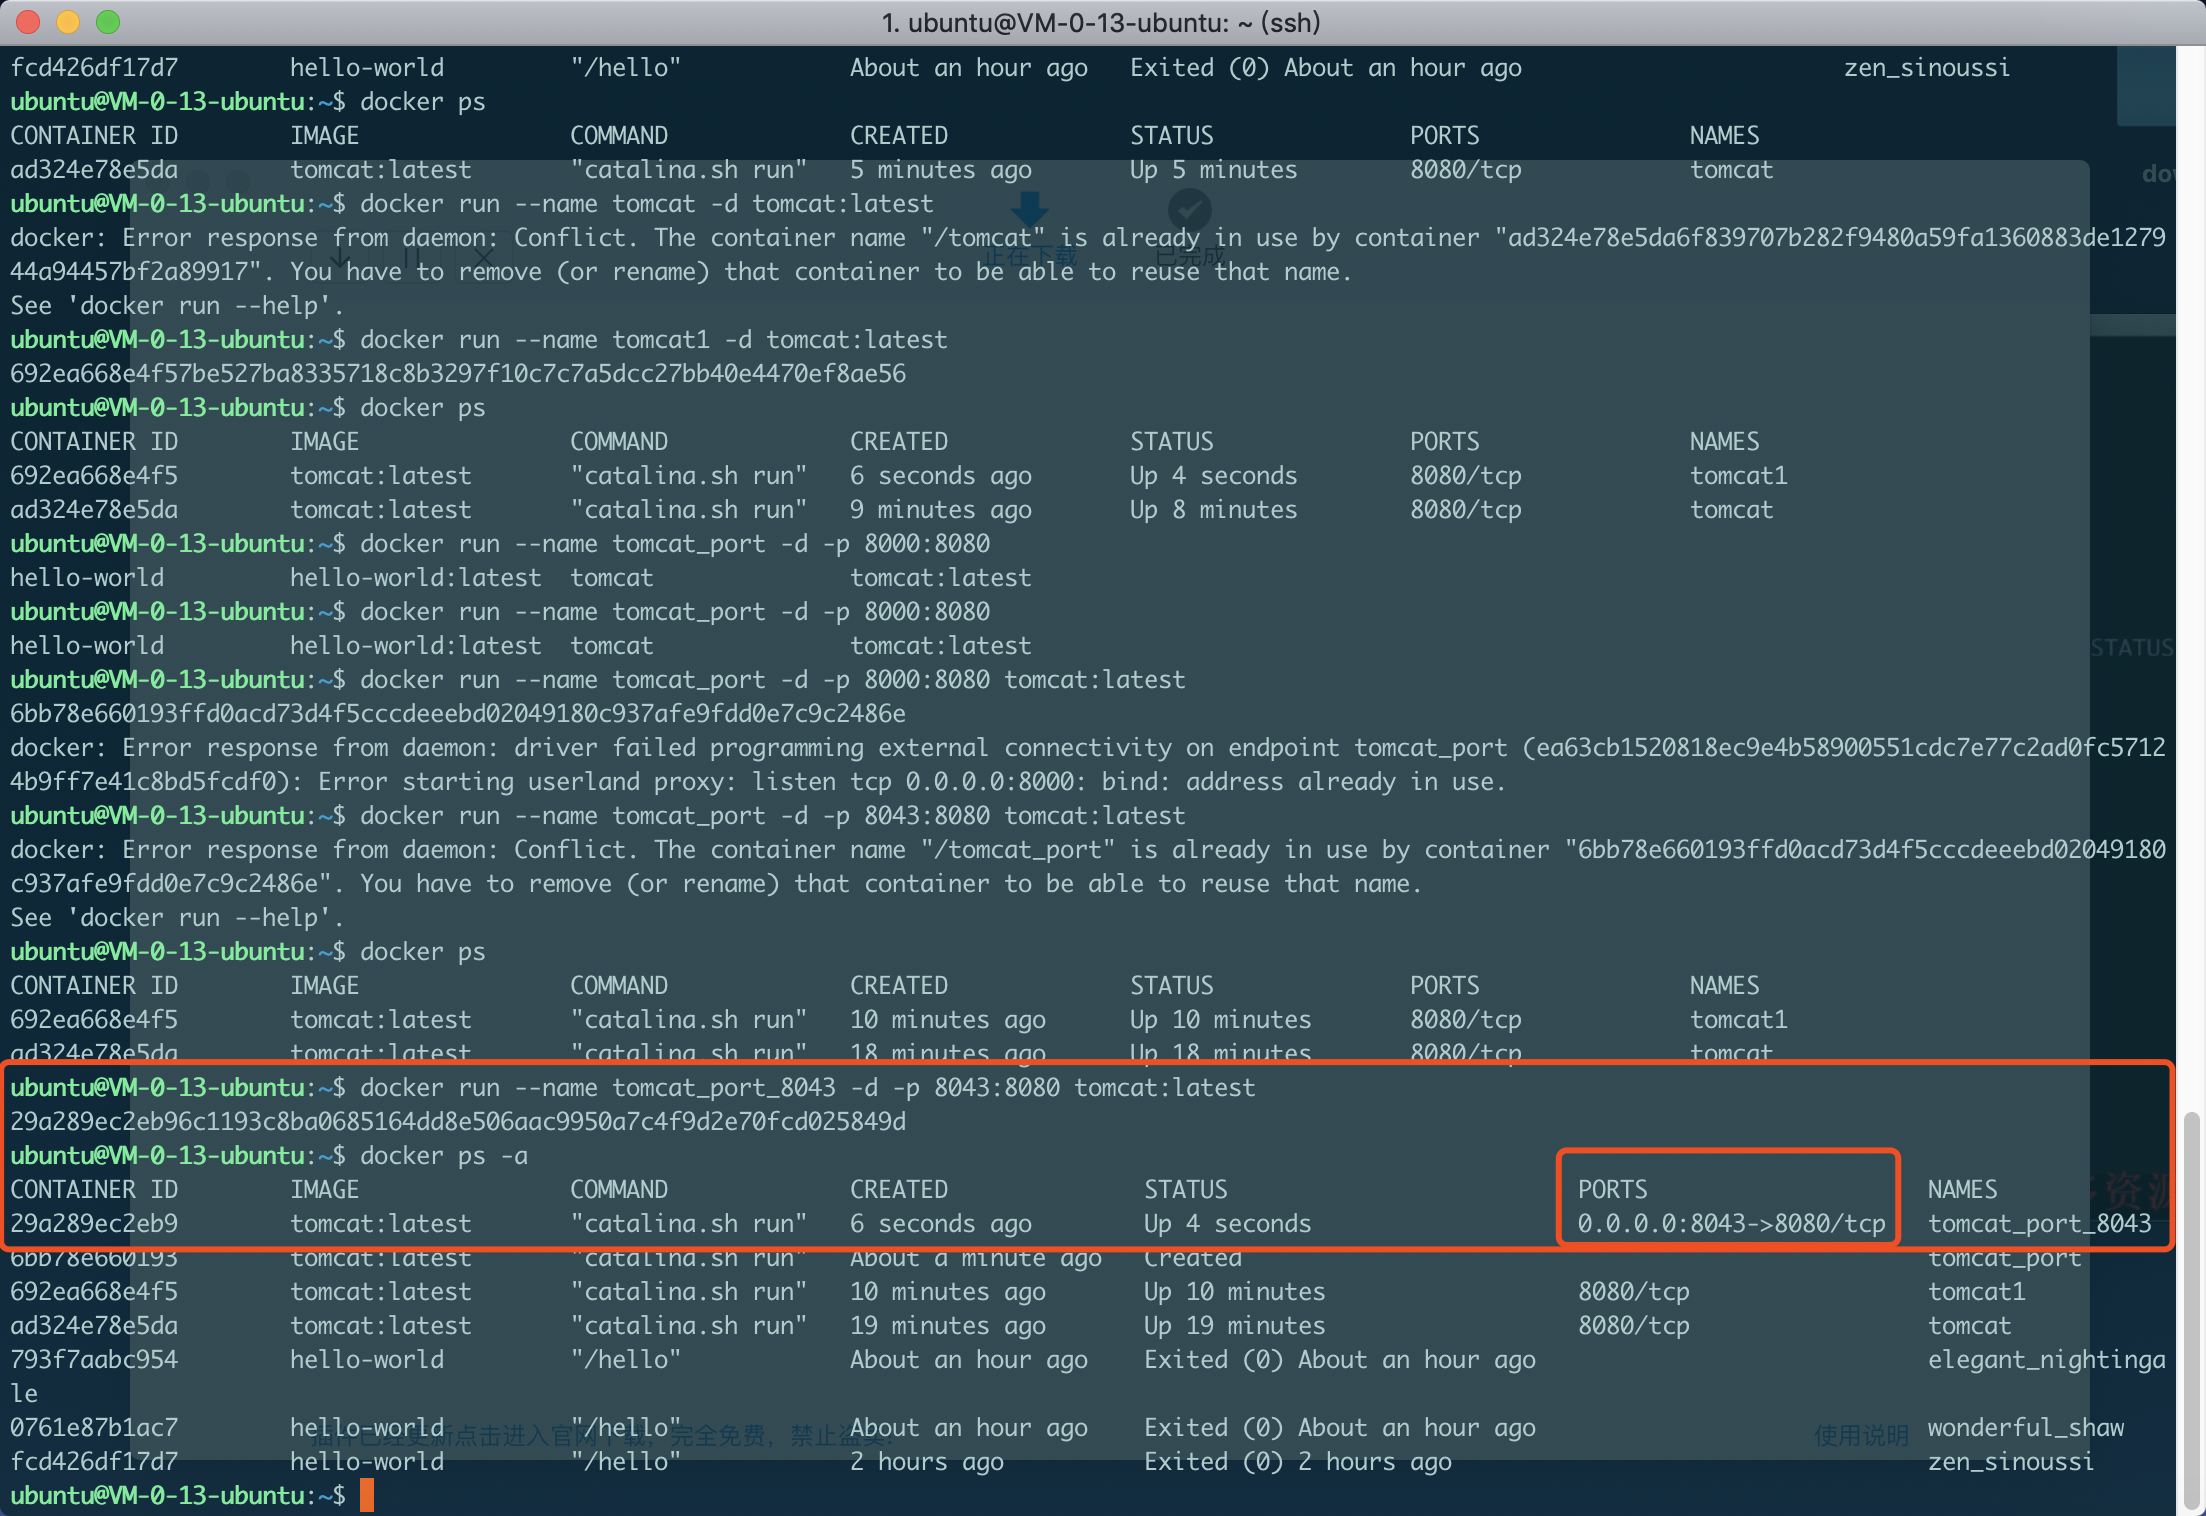This screenshot has height=1516, width=2206.
Task: Click the 'docker ps -a' command
Action: click(444, 1156)
